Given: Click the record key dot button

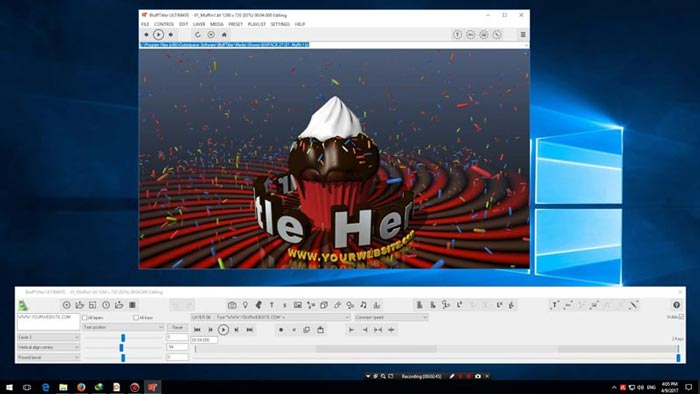Looking at the screenshot, I should point(281,330).
